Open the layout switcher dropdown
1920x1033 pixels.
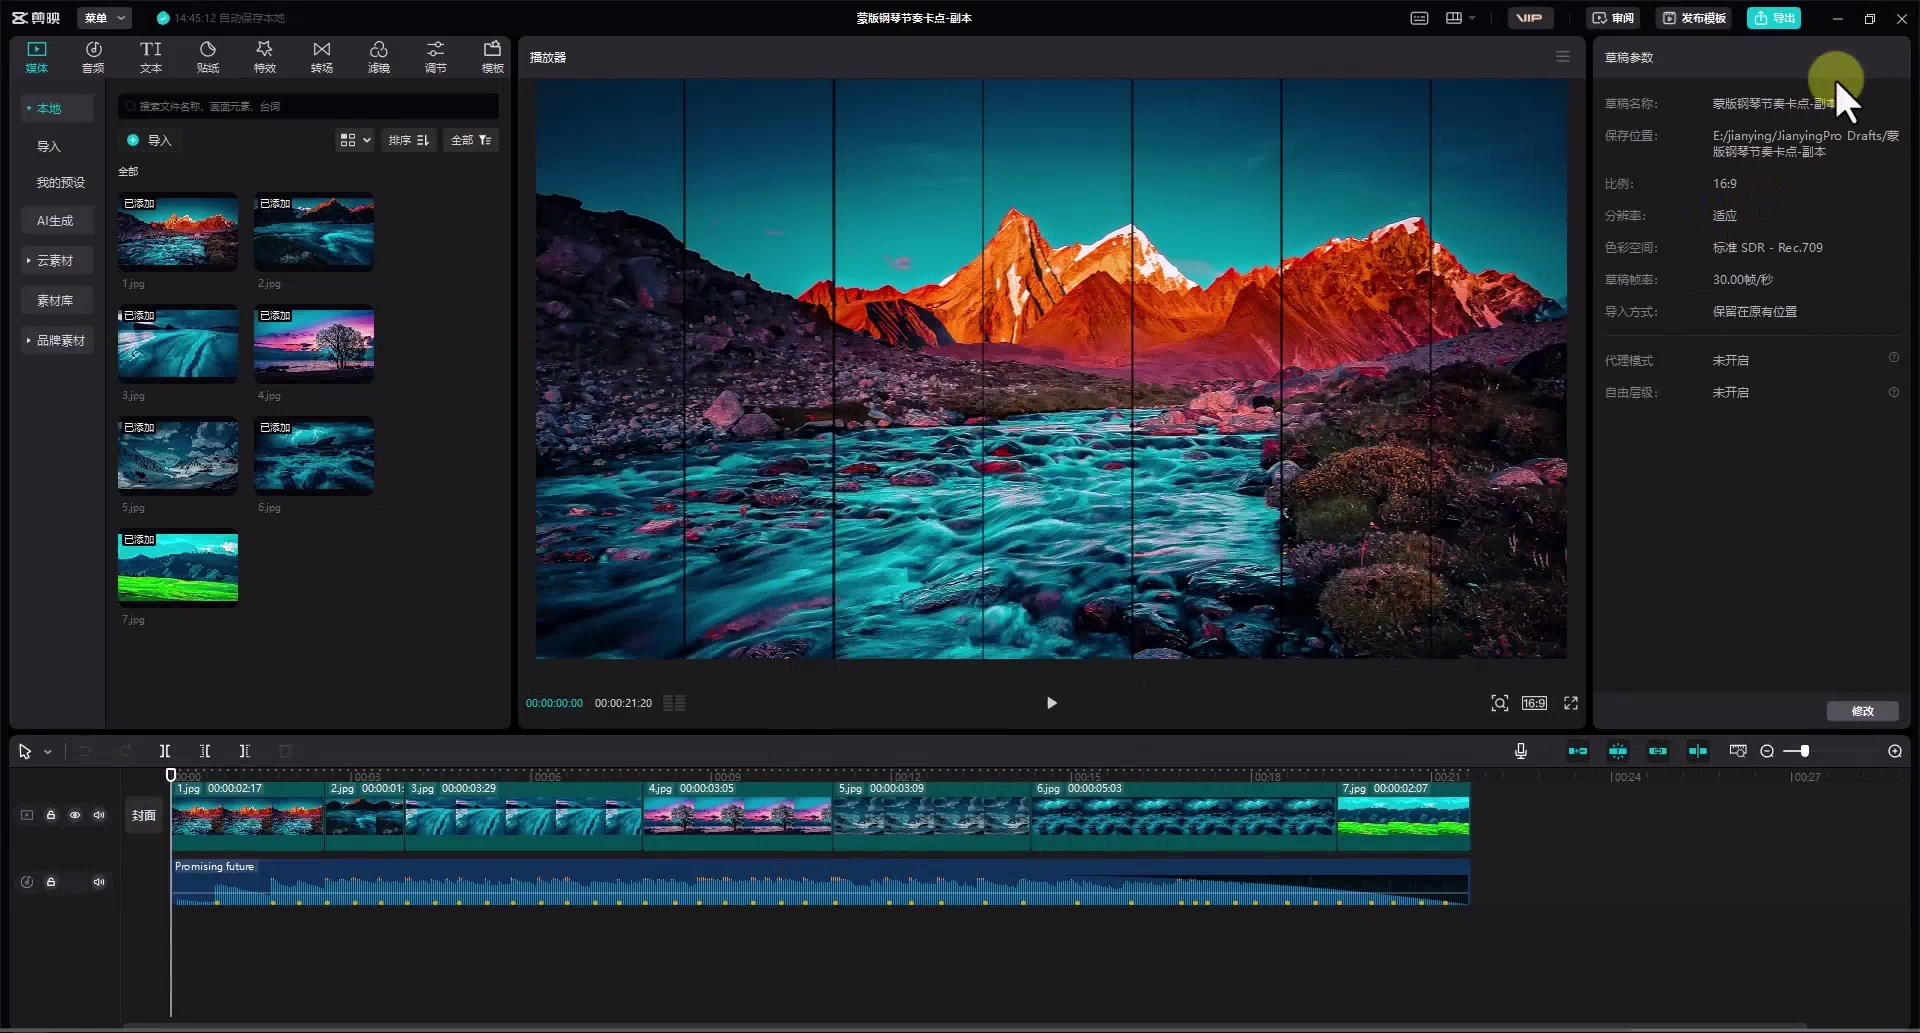click(1460, 18)
